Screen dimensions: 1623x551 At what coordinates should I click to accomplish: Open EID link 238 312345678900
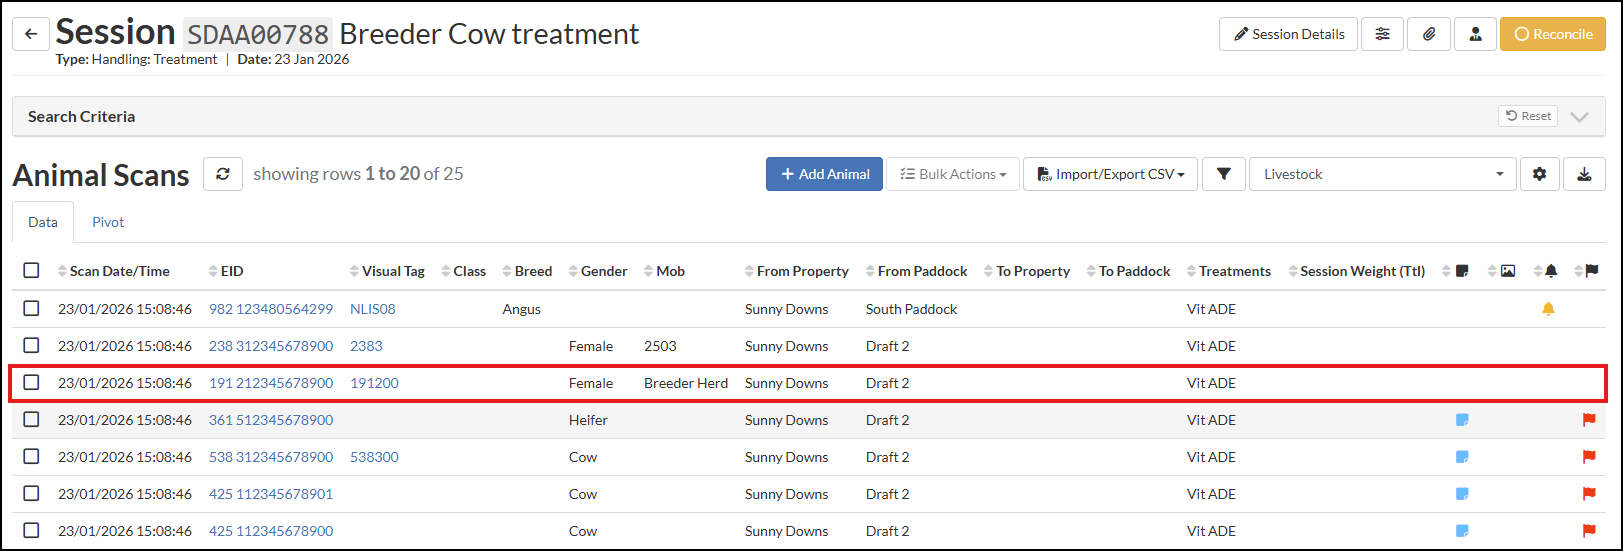tap(271, 346)
